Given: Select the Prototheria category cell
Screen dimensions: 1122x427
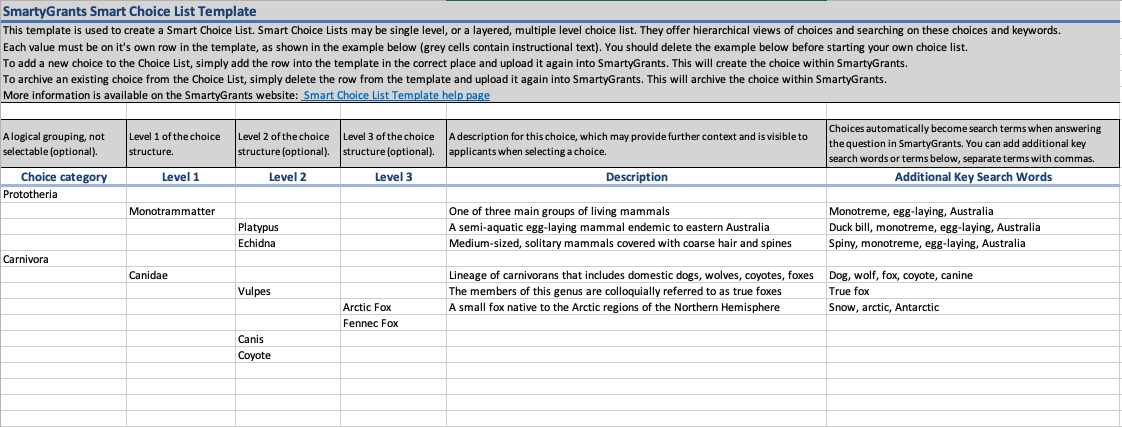Looking at the screenshot, I should click(x=31, y=194).
